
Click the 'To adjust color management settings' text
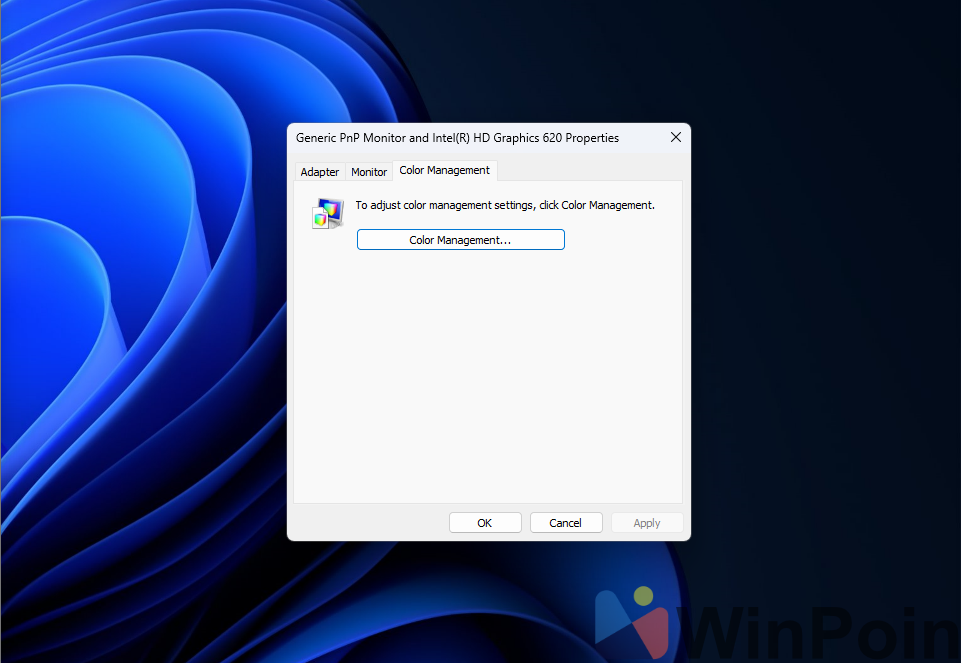[505, 205]
